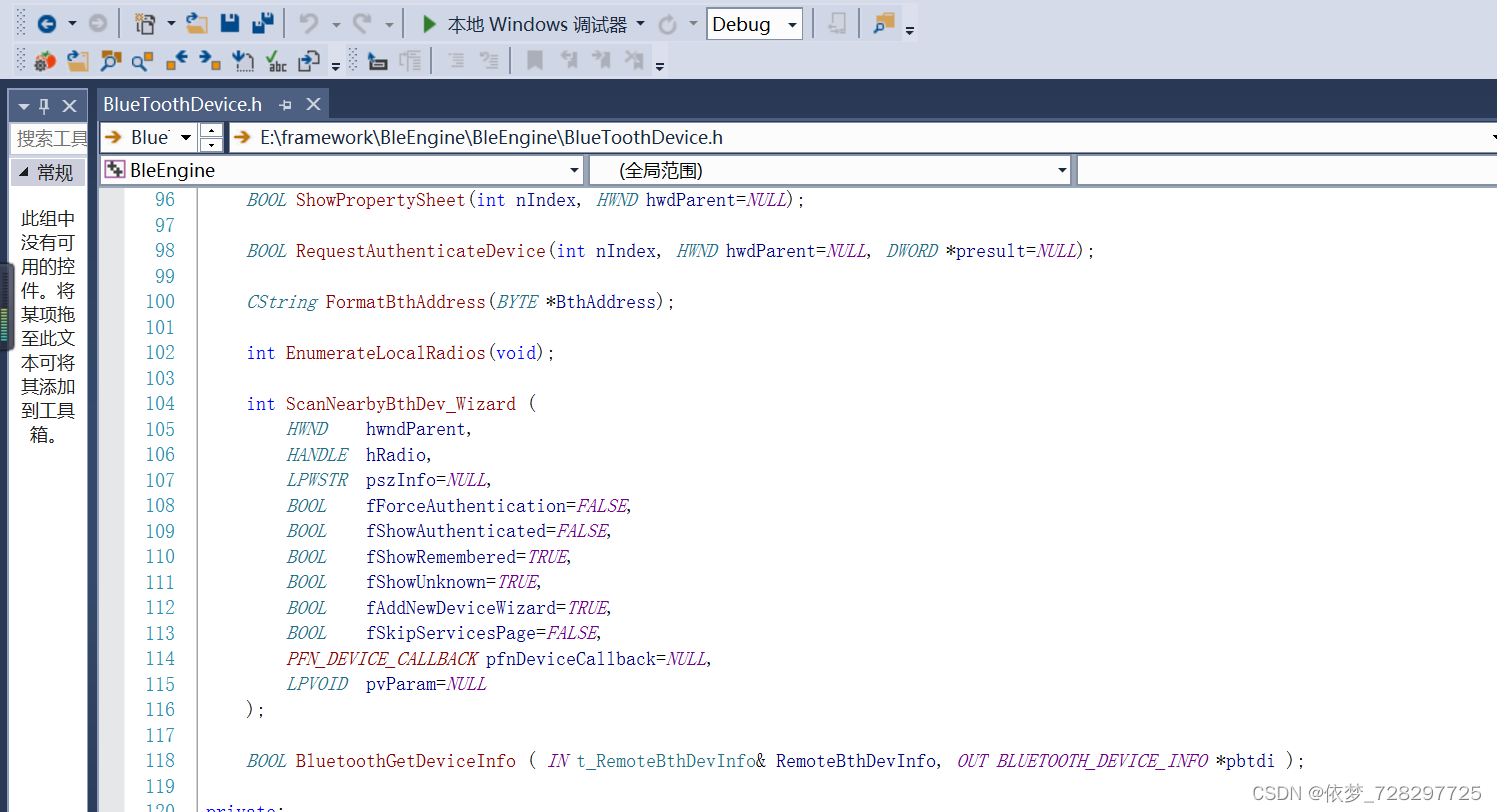
Task: Click the FormatBthAddress function name
Action: (406, 302)
